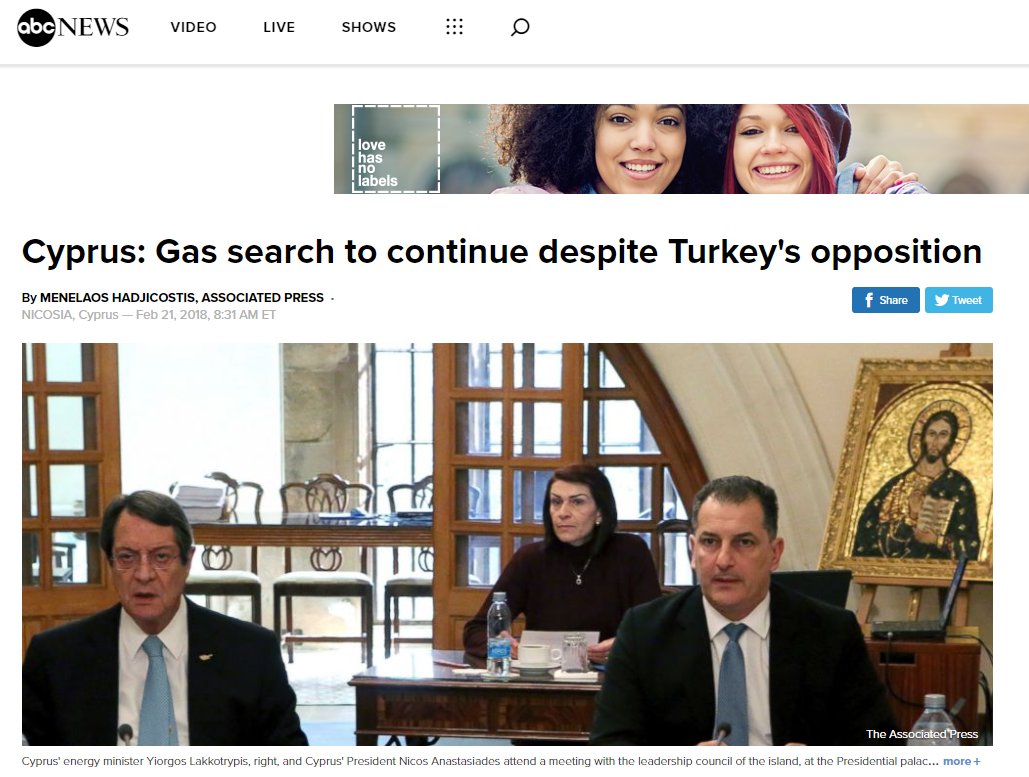Click The Associated Press photo credit
This screenshot has height=777, width=1029.
pyautogui.click(x=922, y=734)
